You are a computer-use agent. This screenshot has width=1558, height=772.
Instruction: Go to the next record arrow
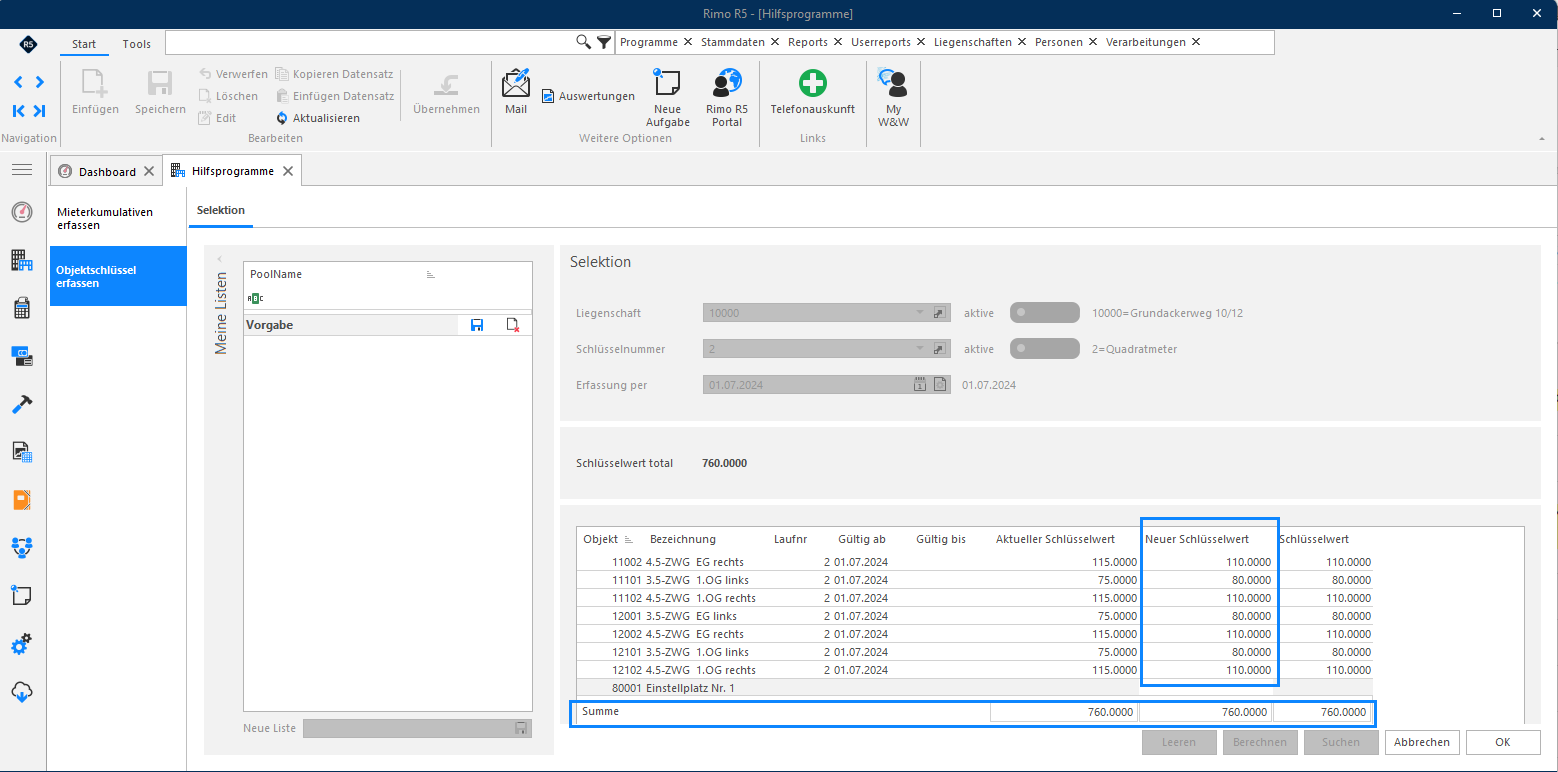click(39, 82)
